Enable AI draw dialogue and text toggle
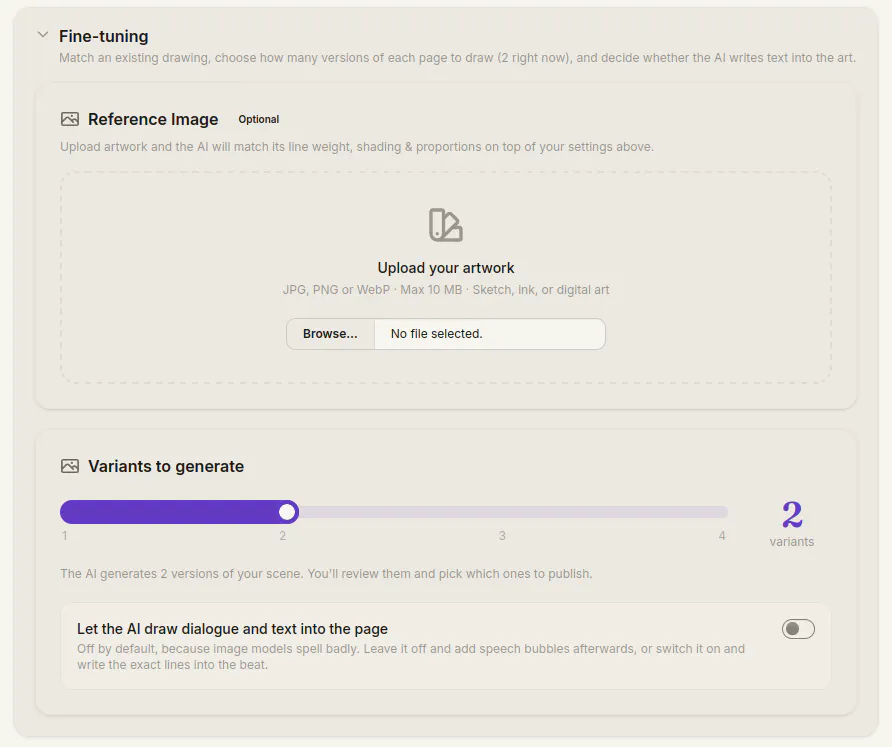Screen dimensions: 892x747 click(x=798, y=629)
